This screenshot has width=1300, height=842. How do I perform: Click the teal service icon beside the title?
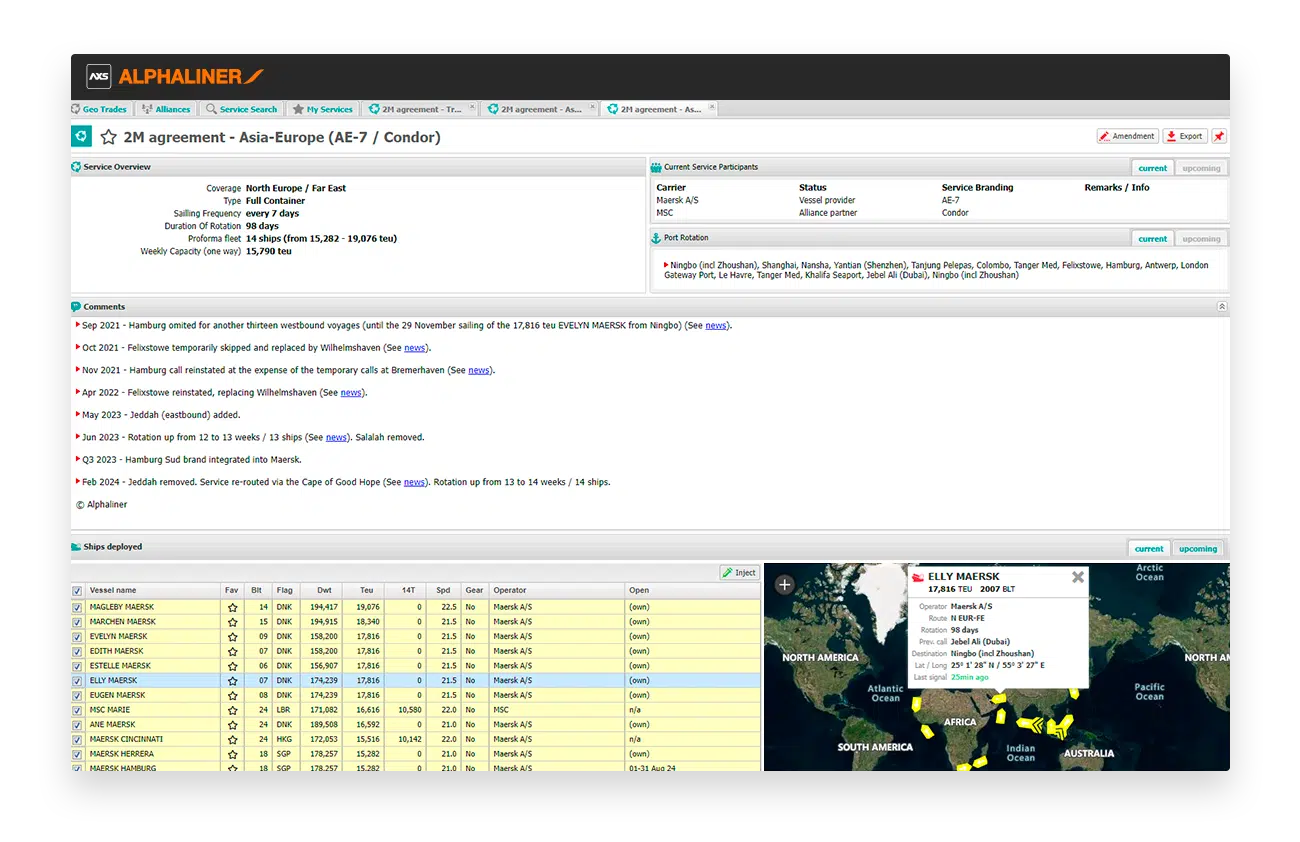point(81,137)
